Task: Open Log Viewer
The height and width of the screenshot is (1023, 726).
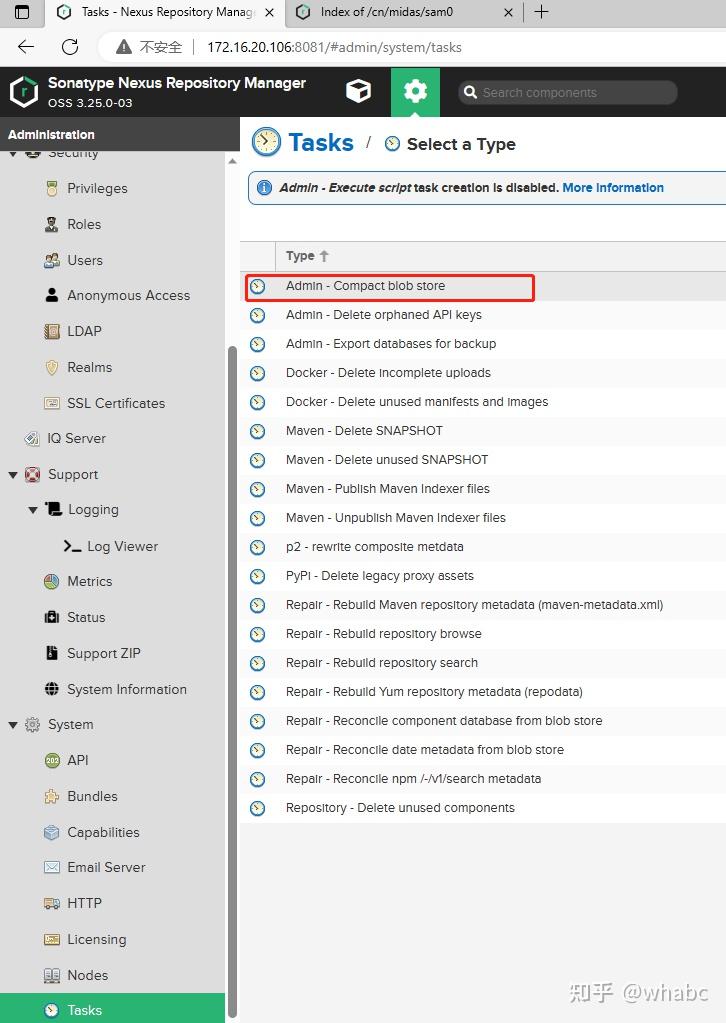Action: coord(123,546)
